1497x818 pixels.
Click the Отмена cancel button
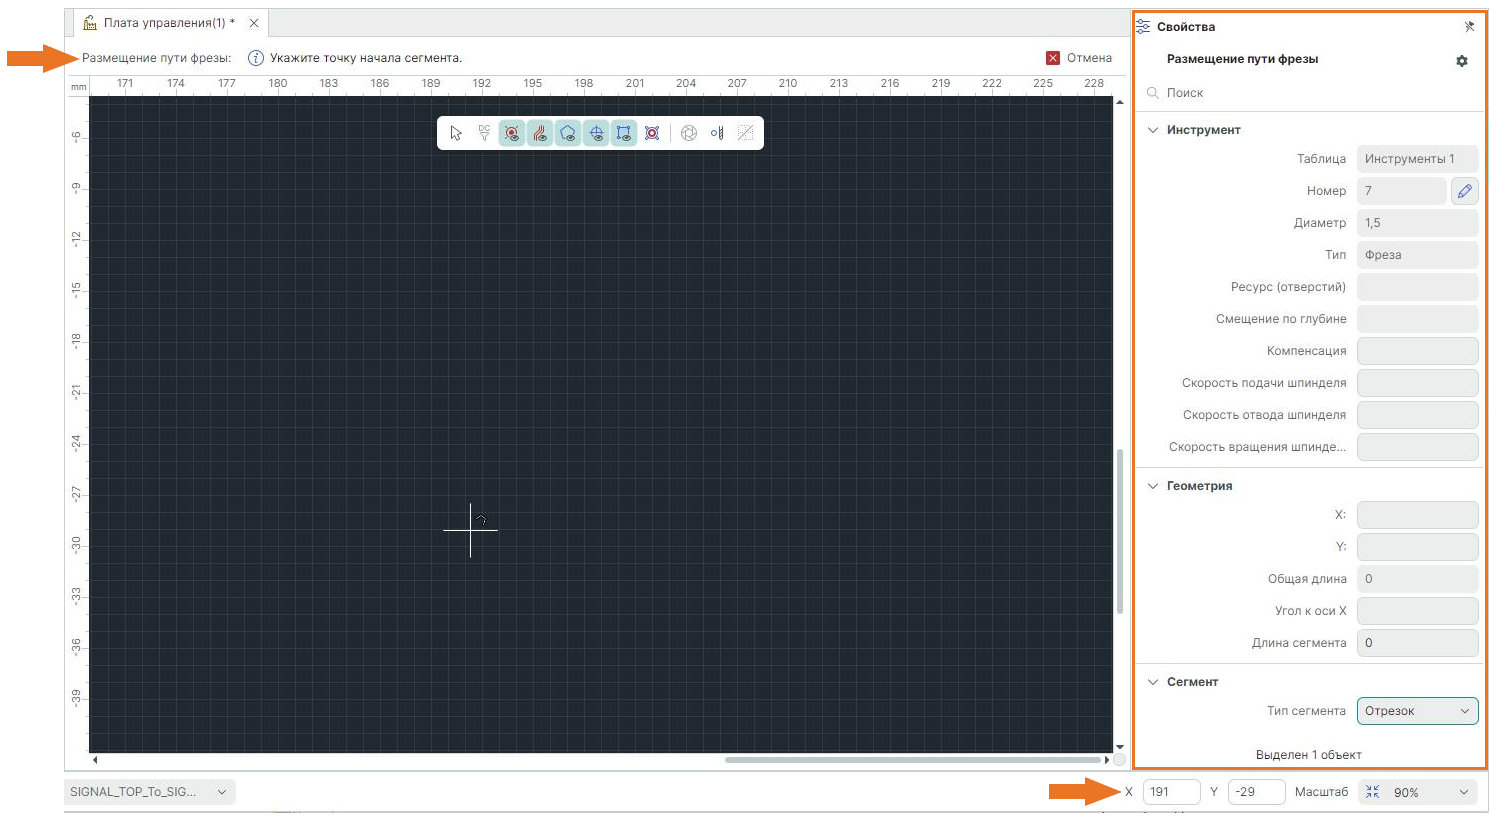(x=1079, y=58)
